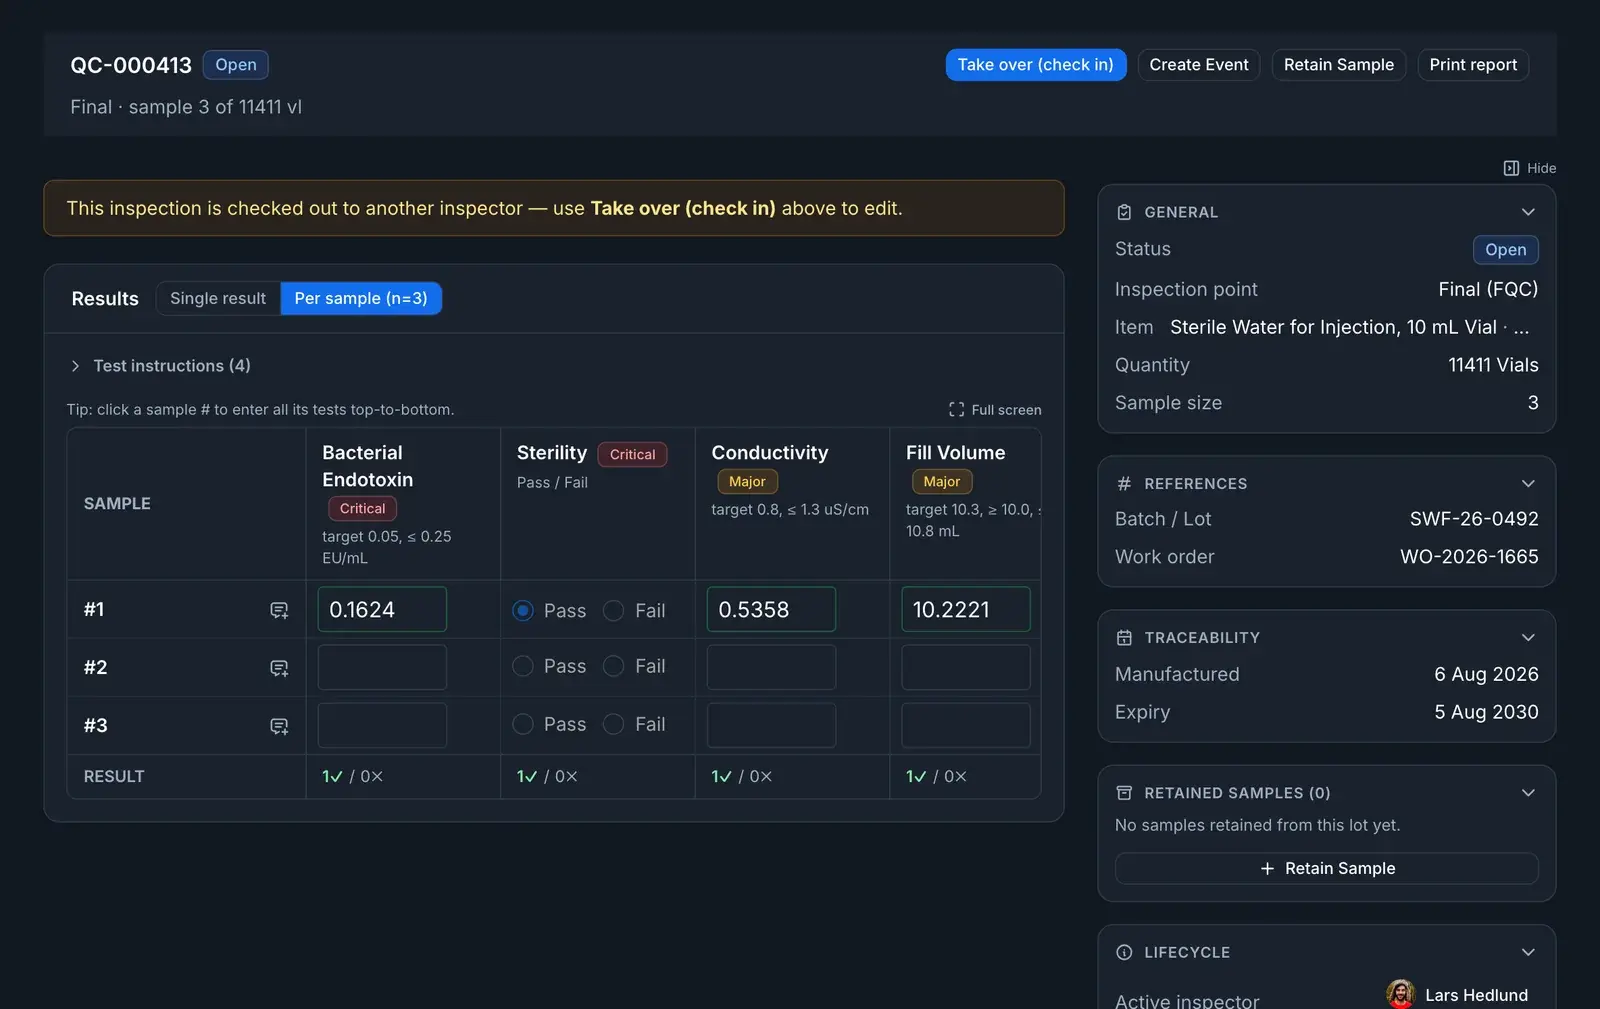Collapse the Traceability section chevron

tap(1528, 638)
